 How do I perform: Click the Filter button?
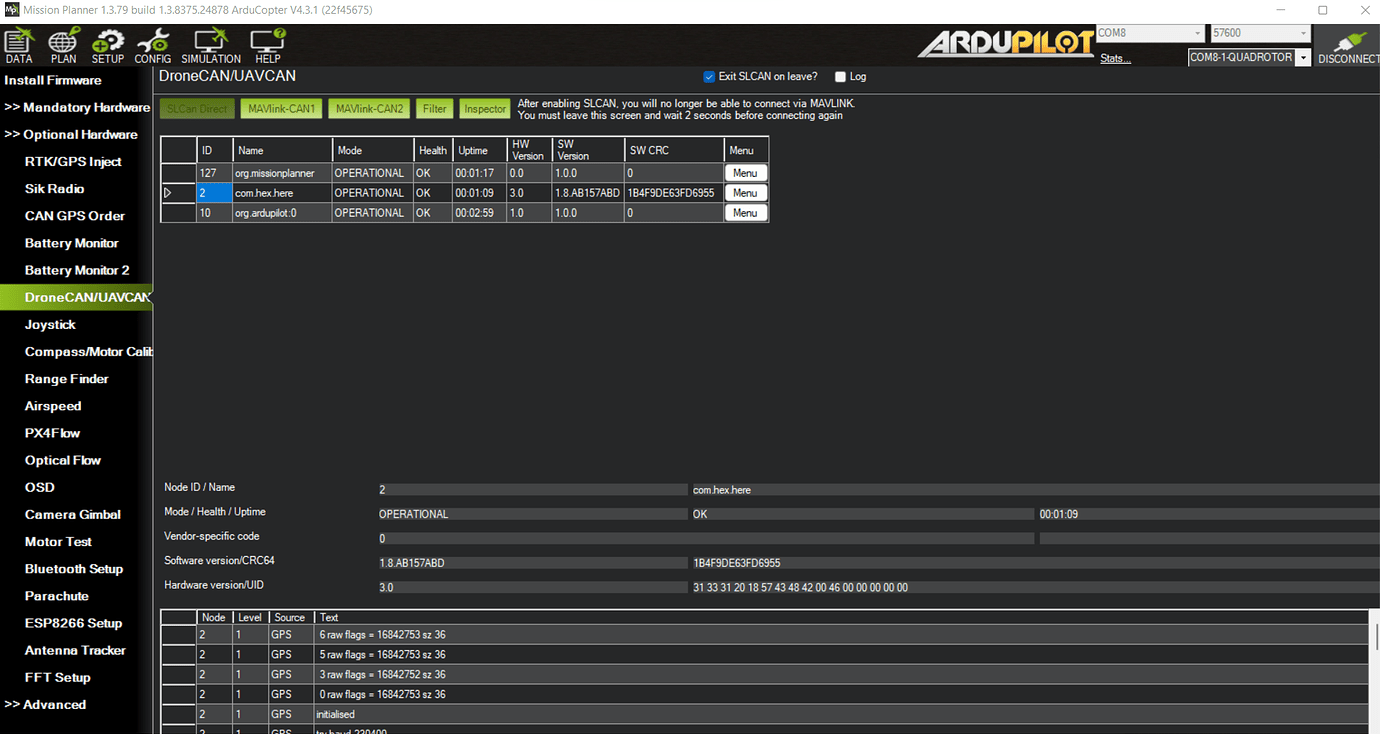pos(435,108)
